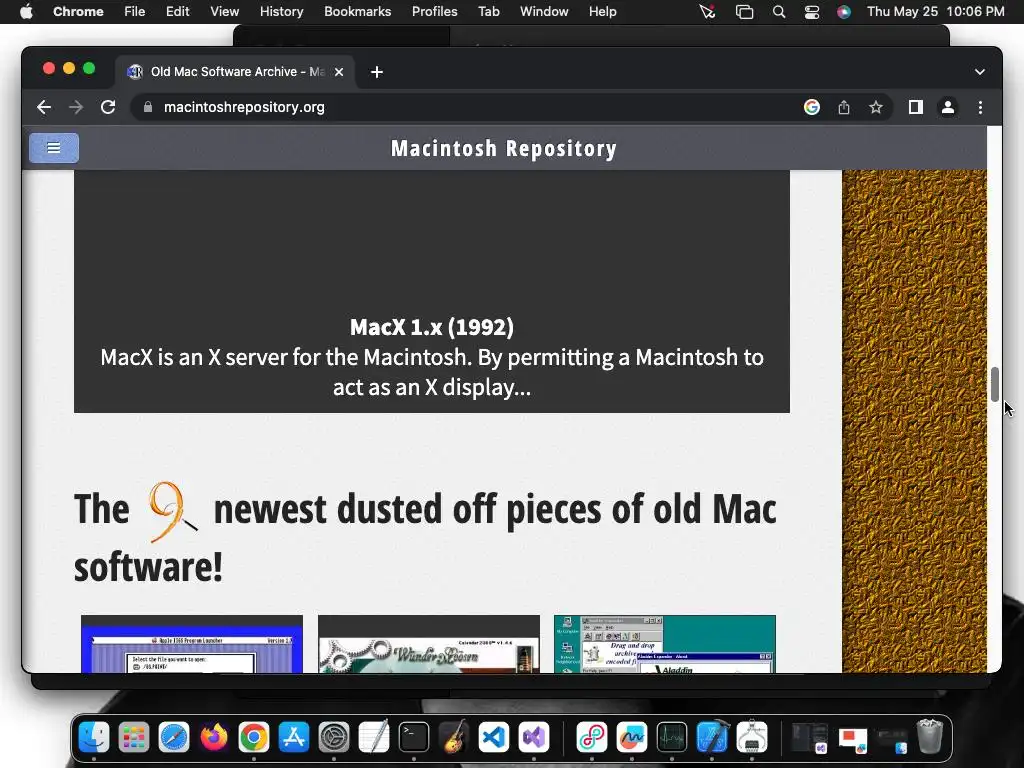Open Visual Studio from the Dock
The height and width of the screenshot is (768, 1024).
point(534,737)
